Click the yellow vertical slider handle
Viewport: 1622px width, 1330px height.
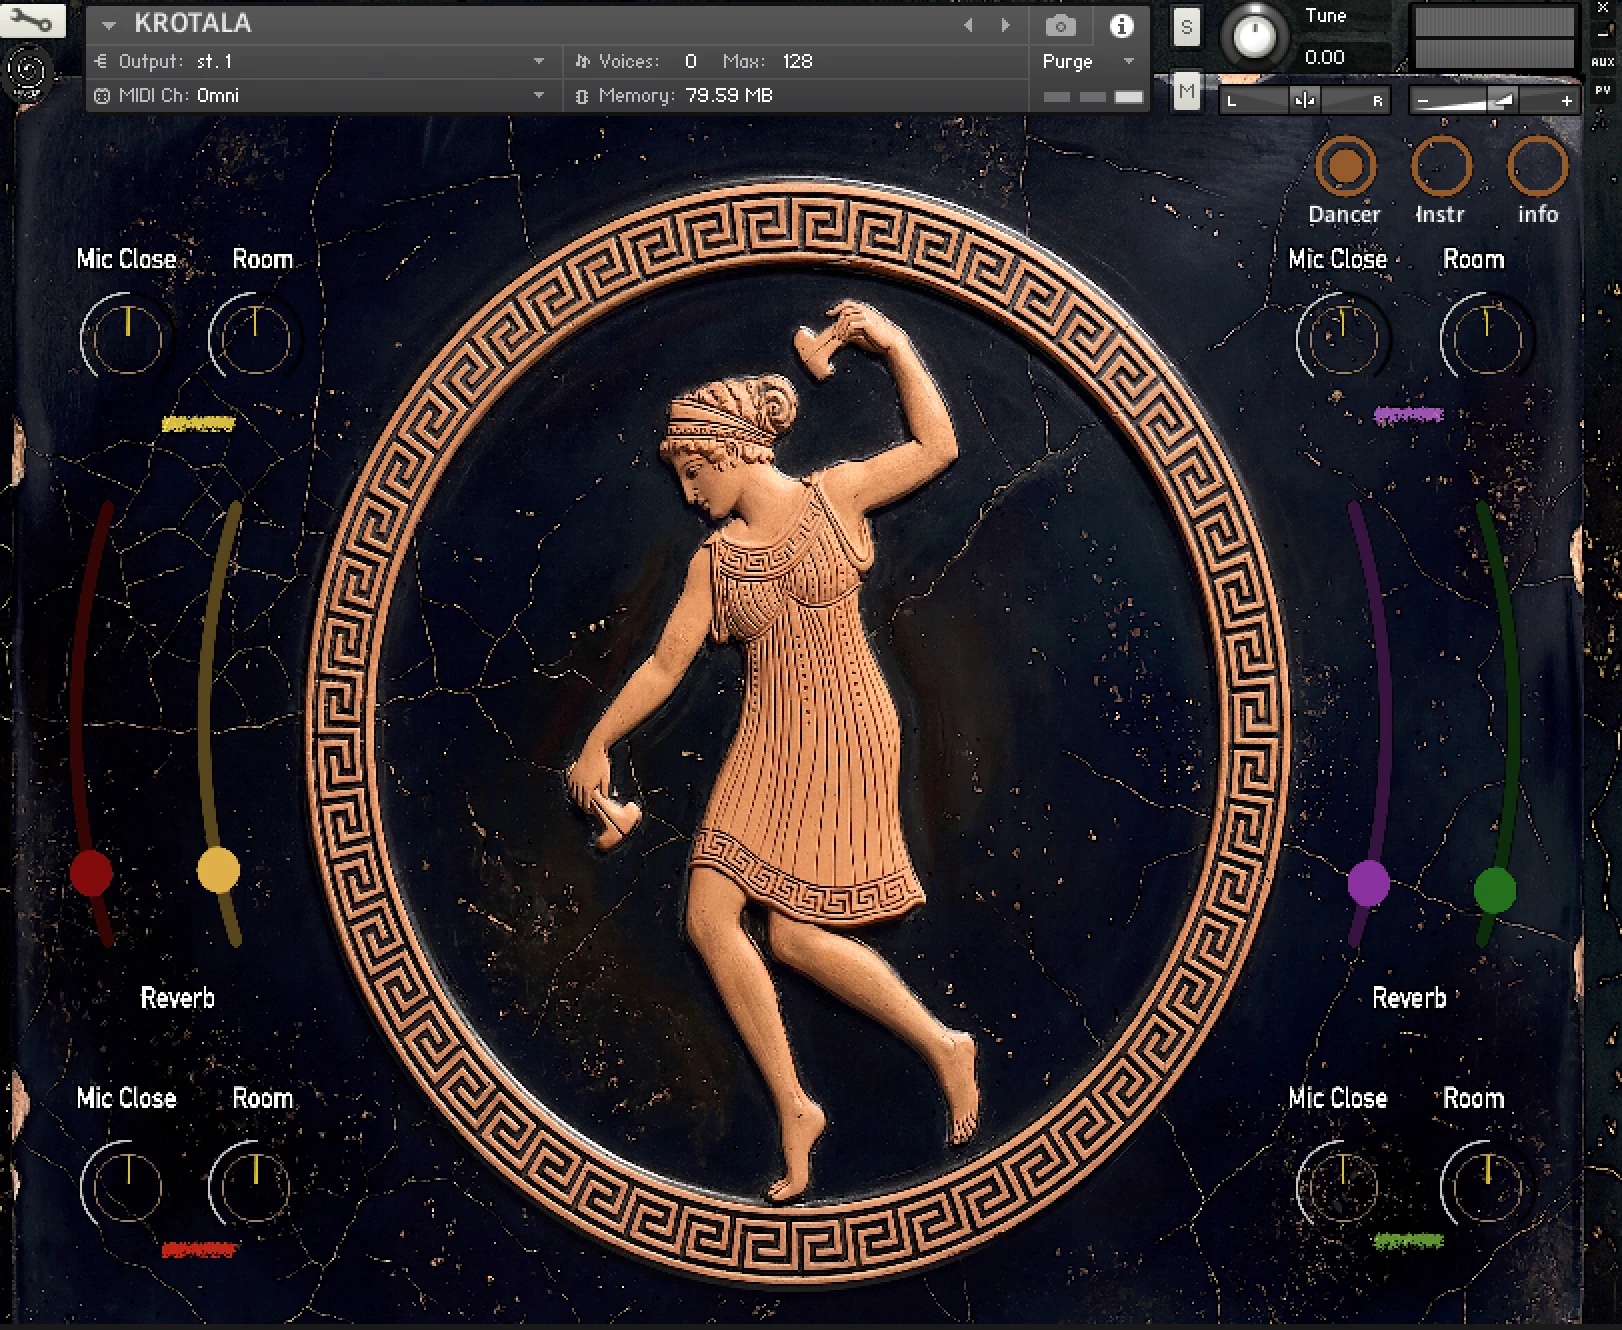pos(219,869)
